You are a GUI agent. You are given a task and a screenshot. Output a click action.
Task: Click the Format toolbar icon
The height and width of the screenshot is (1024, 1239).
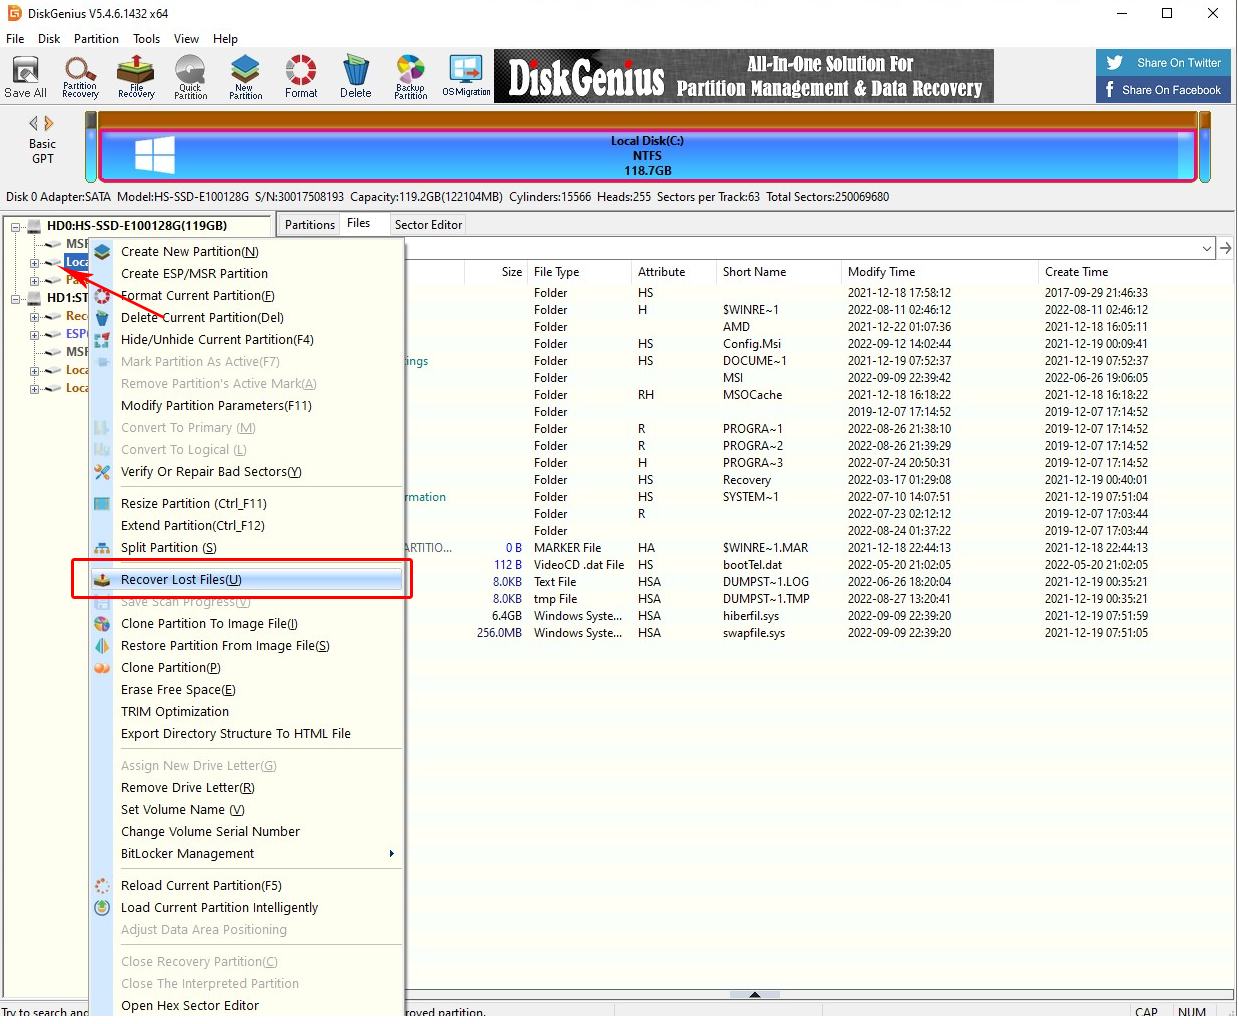pos(301,77)
